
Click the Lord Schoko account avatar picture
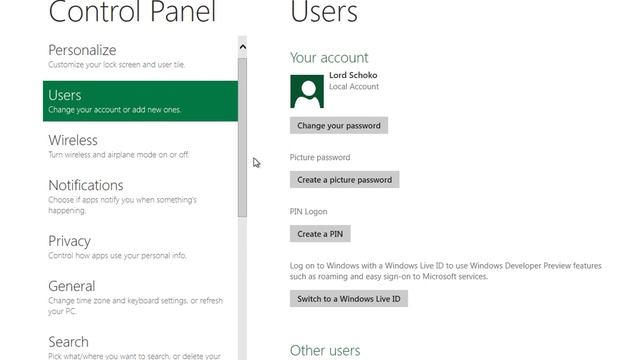tap(307, 91)
